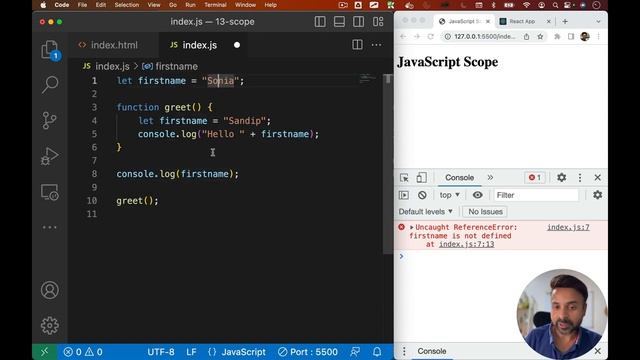Toggle the secondary side bar layout icon

point(358,22)
